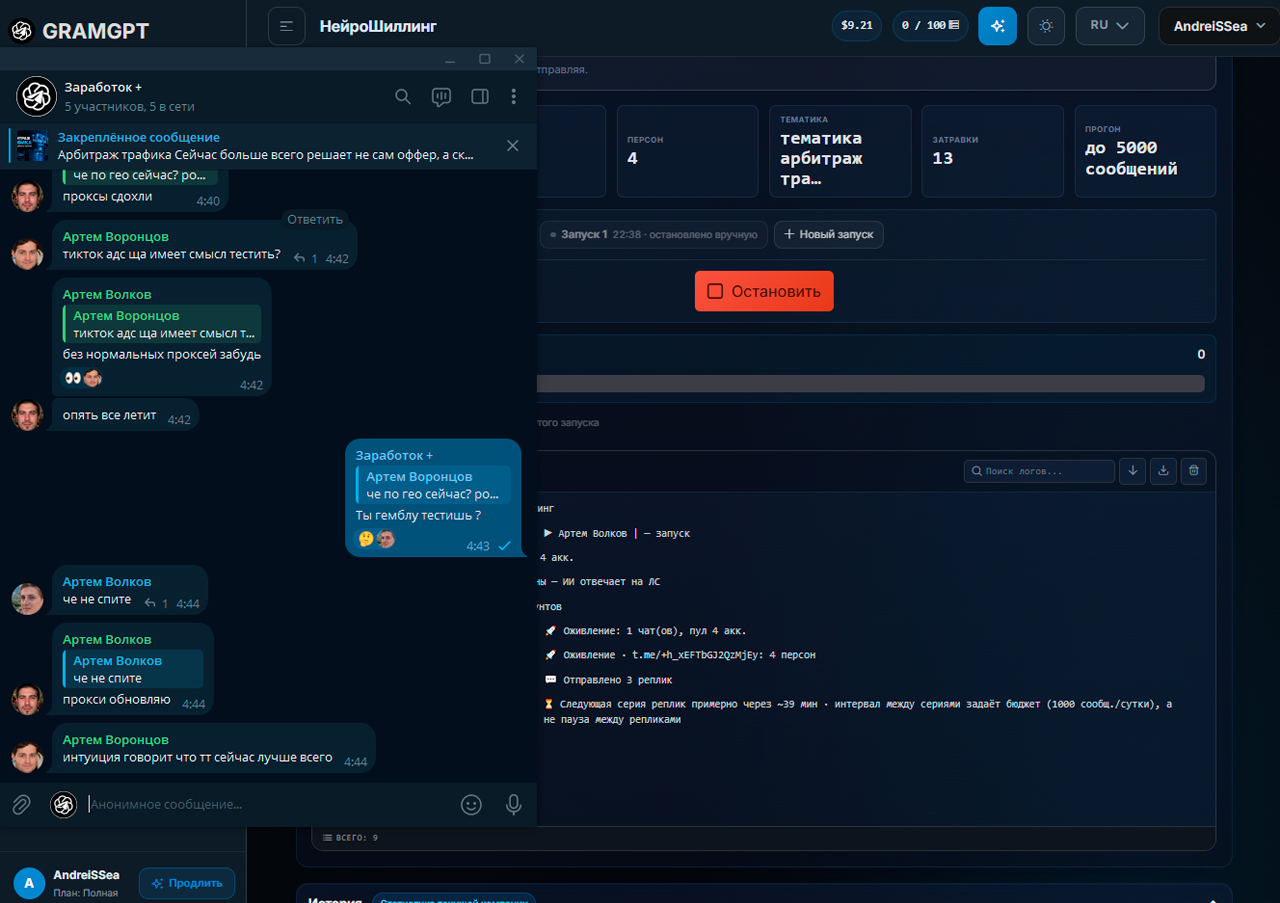Toggle the GramGPT sidebar menu button

click(287, 26)
